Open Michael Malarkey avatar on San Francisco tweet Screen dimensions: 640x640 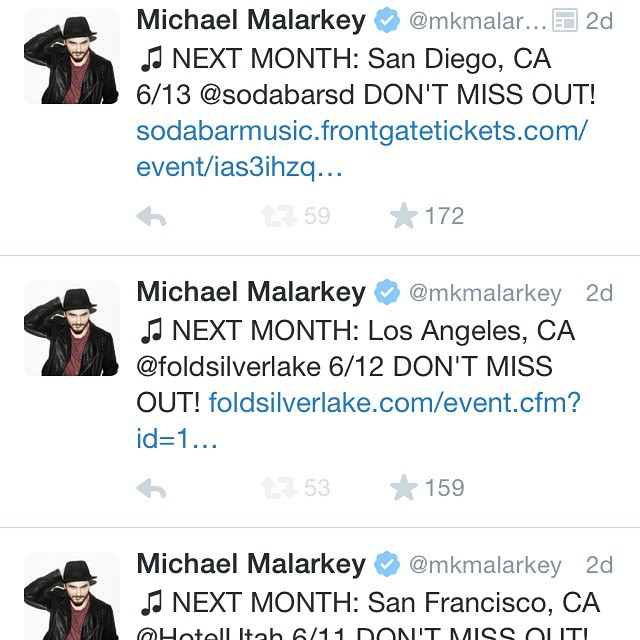point(72,596)
